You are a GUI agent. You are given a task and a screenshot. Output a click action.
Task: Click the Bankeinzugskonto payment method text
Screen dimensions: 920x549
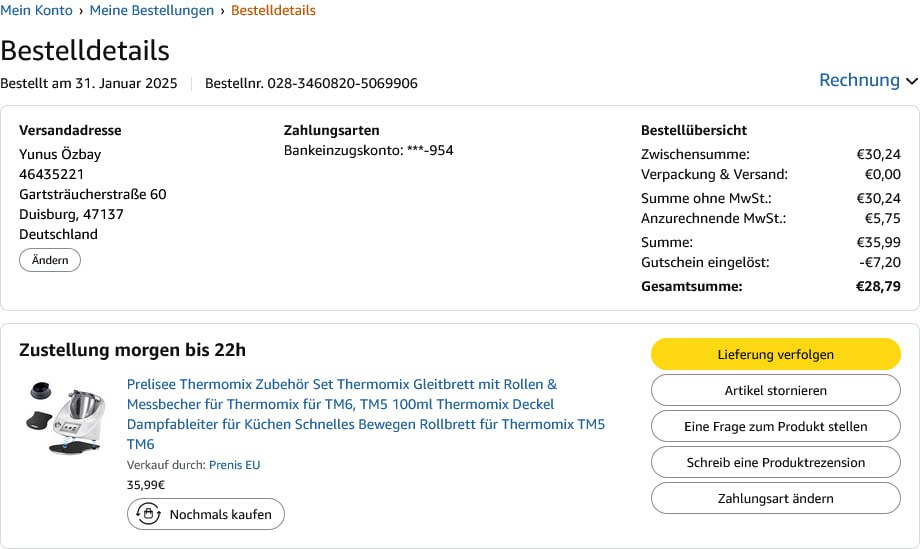(x=368, y=150)
